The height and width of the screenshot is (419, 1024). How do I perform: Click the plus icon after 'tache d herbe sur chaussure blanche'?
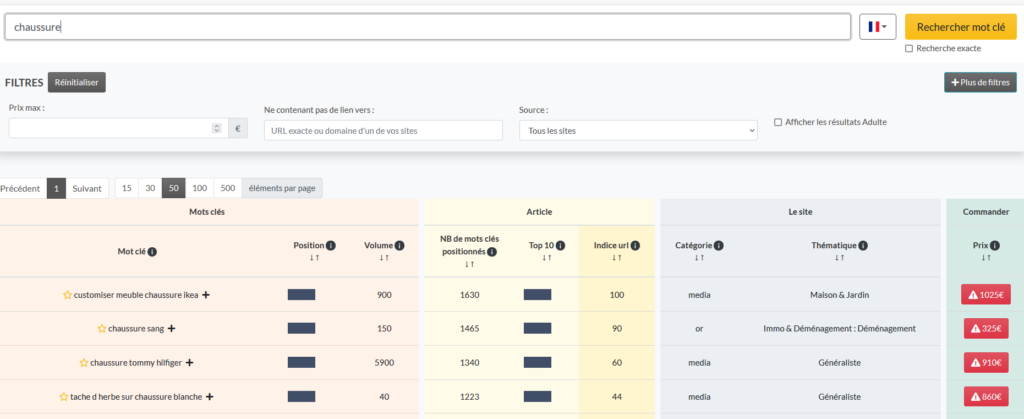[209, 397]
